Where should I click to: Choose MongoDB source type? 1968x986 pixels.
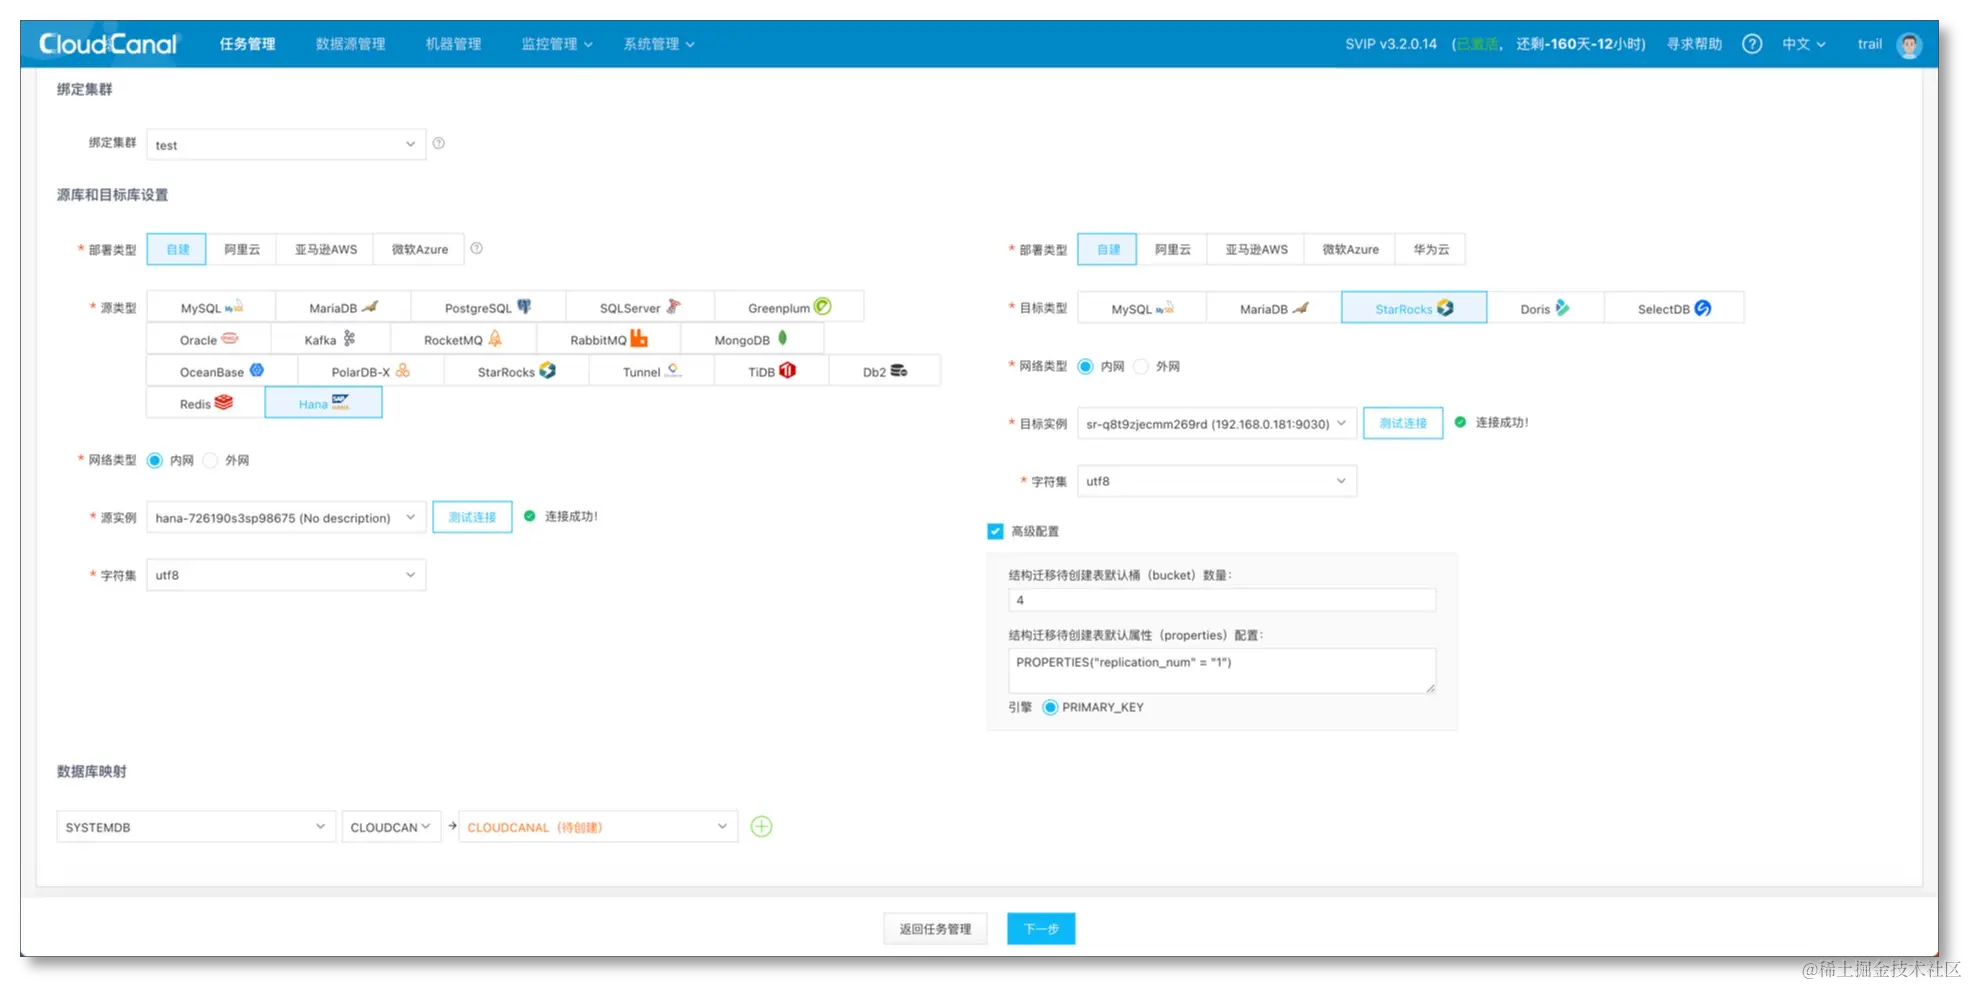click(x=752, y=339)
